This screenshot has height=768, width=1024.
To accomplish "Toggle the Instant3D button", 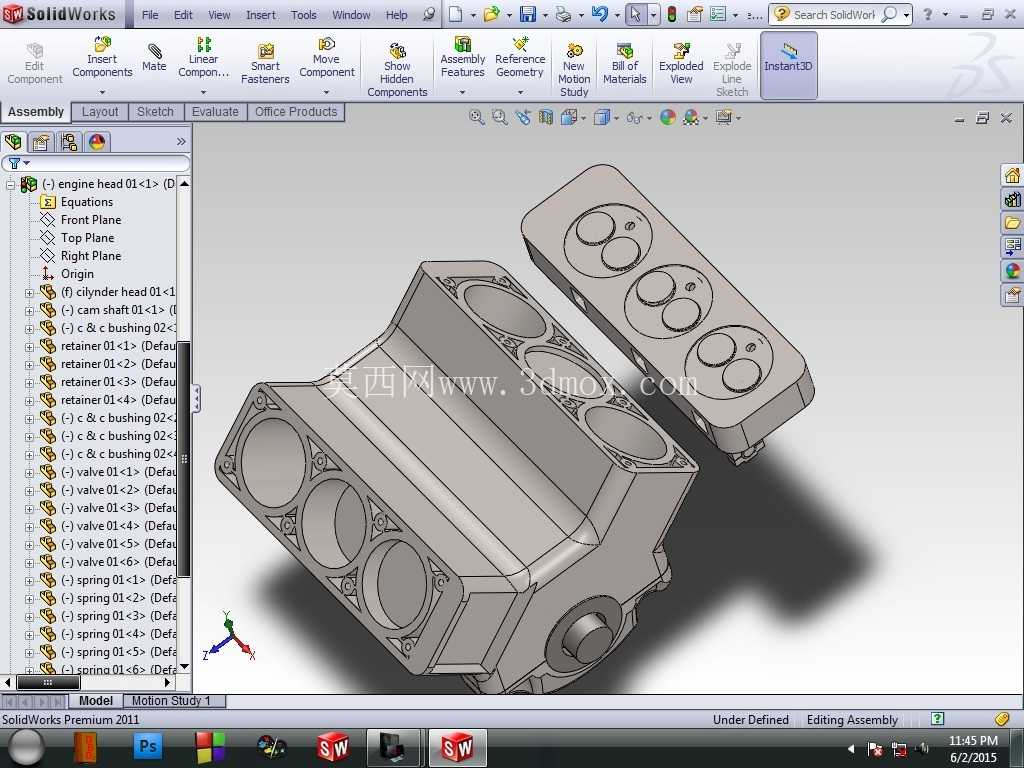I will point(788,65).
